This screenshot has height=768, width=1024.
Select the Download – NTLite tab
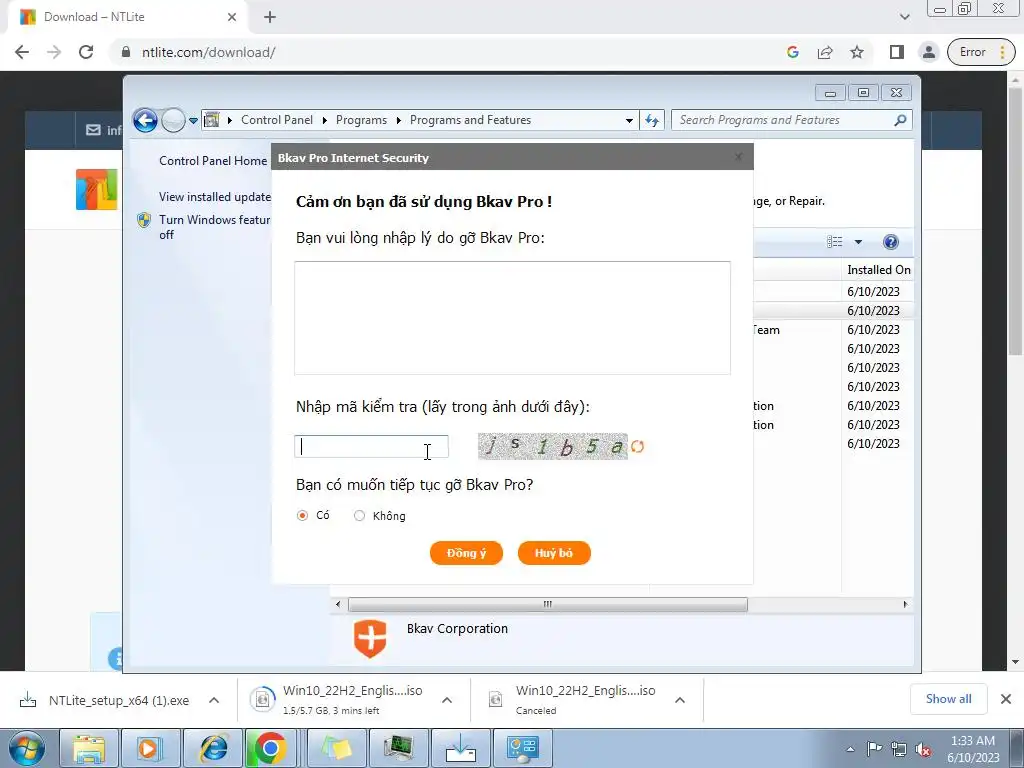pyautogui.click(x=127, y=17)
